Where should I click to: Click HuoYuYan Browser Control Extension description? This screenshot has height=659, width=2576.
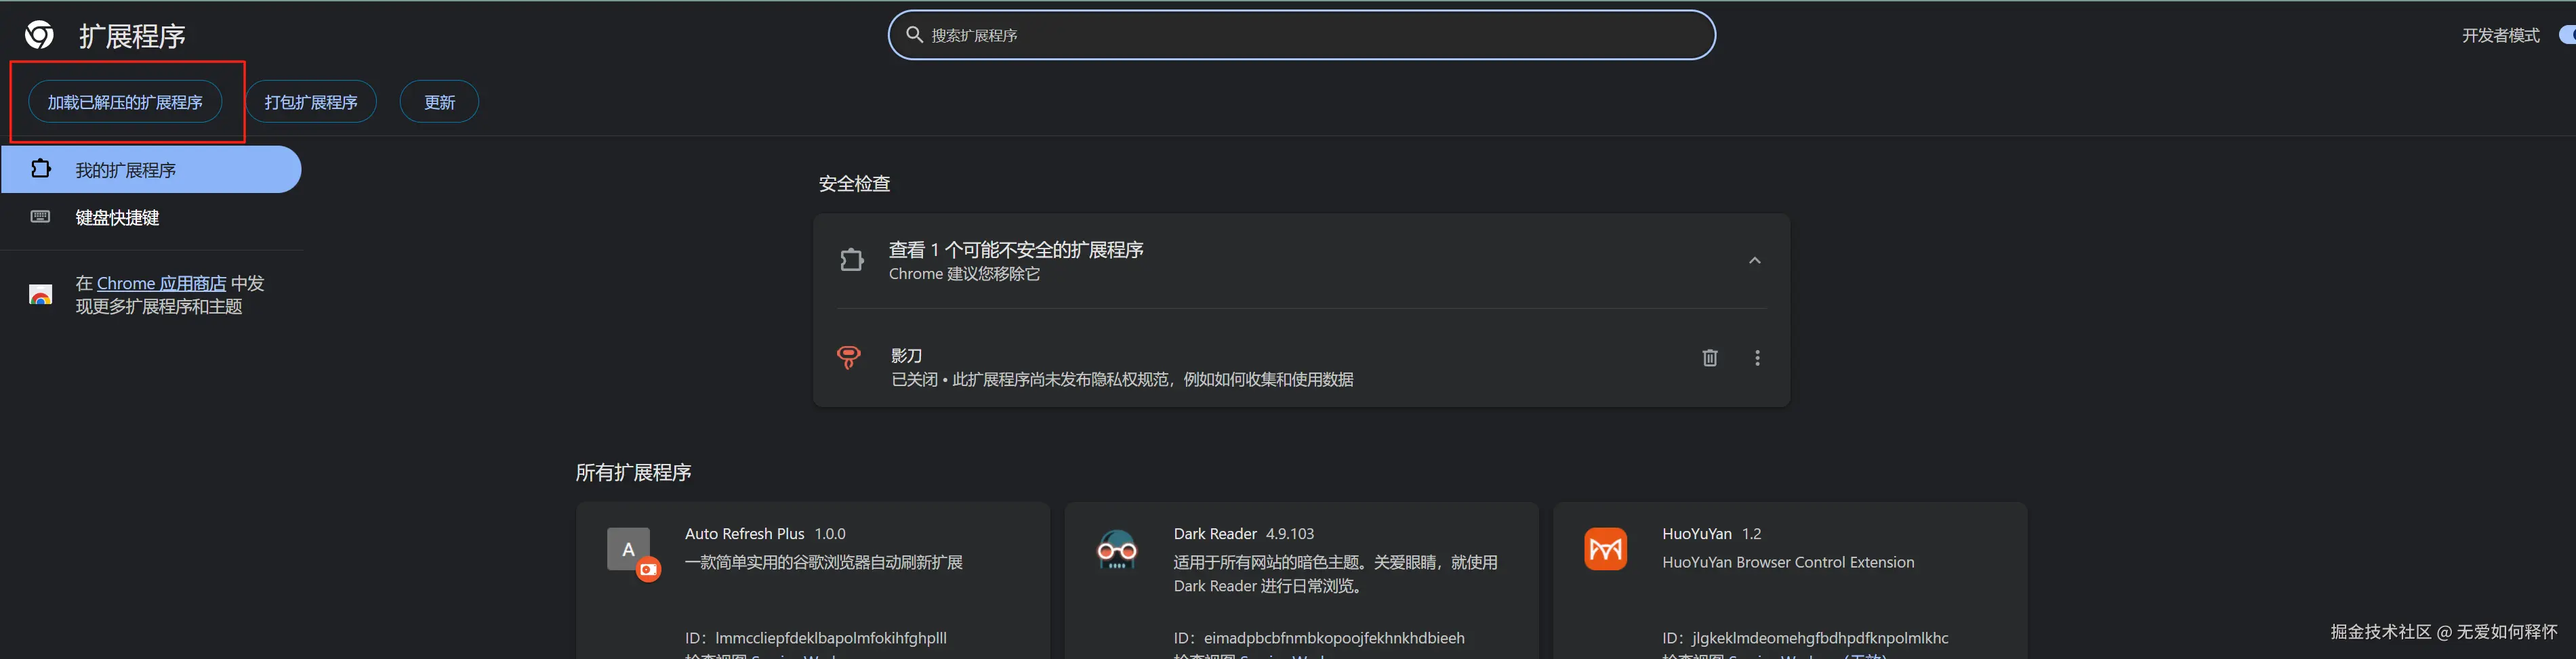tap(1788, 562)
